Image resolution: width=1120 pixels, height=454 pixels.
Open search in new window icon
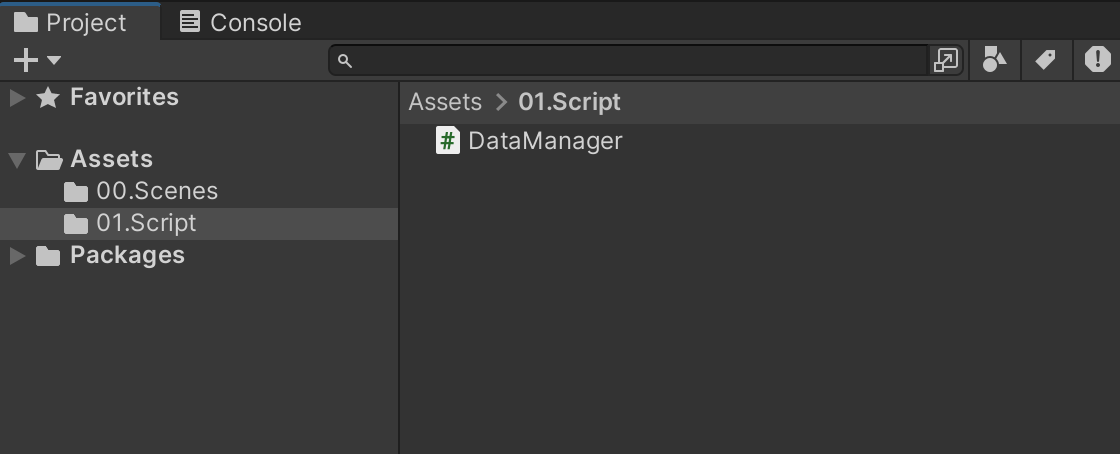946,61
